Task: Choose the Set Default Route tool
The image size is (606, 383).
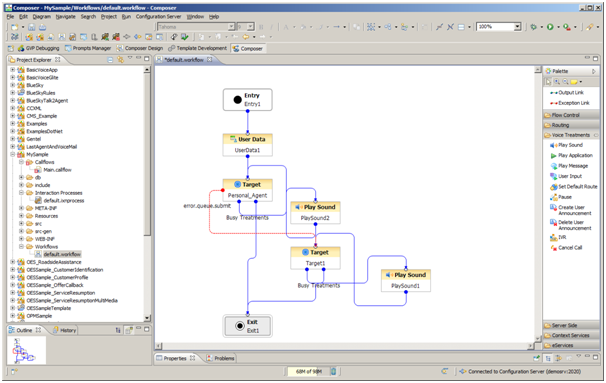Action: [x=574, y=187]
